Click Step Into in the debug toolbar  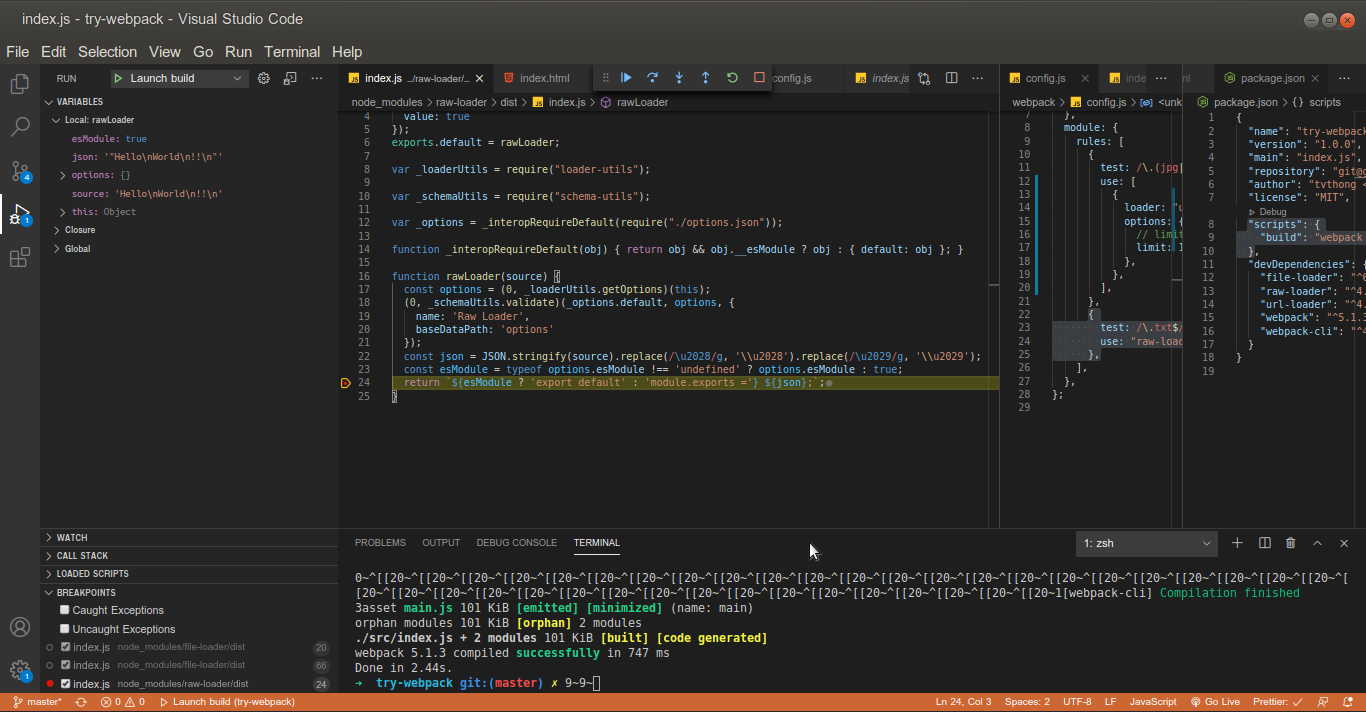coord(679,78)
